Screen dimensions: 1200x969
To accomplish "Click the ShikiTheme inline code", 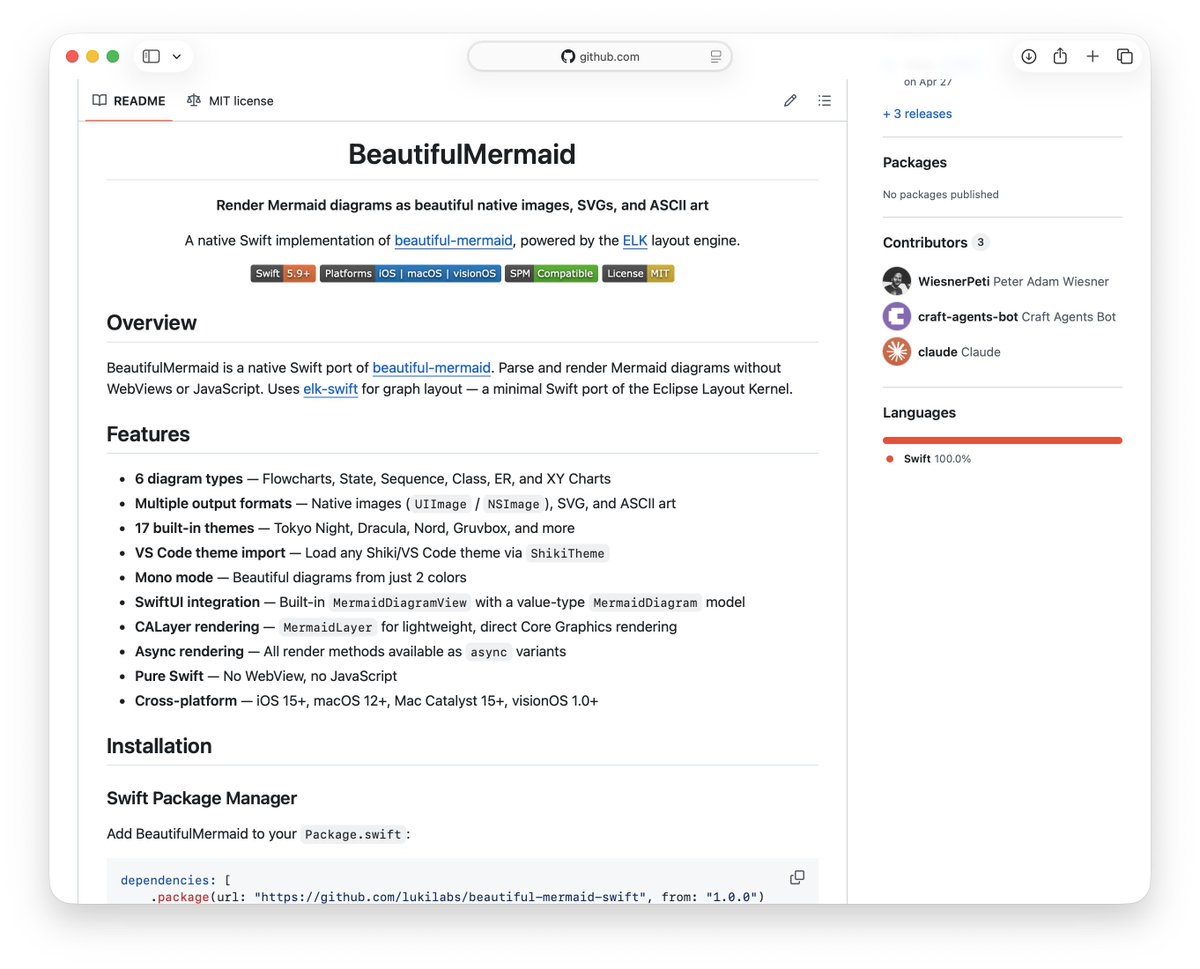I will point(568,553).
